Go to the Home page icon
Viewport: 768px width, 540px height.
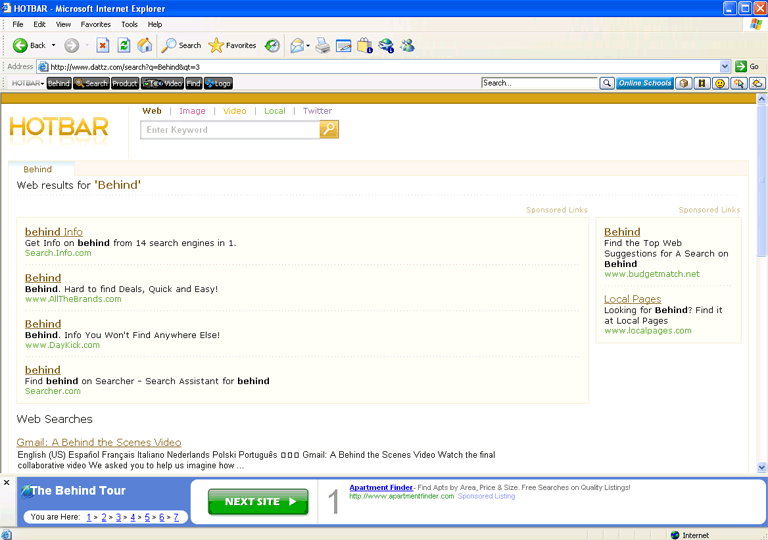tap(145, 45)
